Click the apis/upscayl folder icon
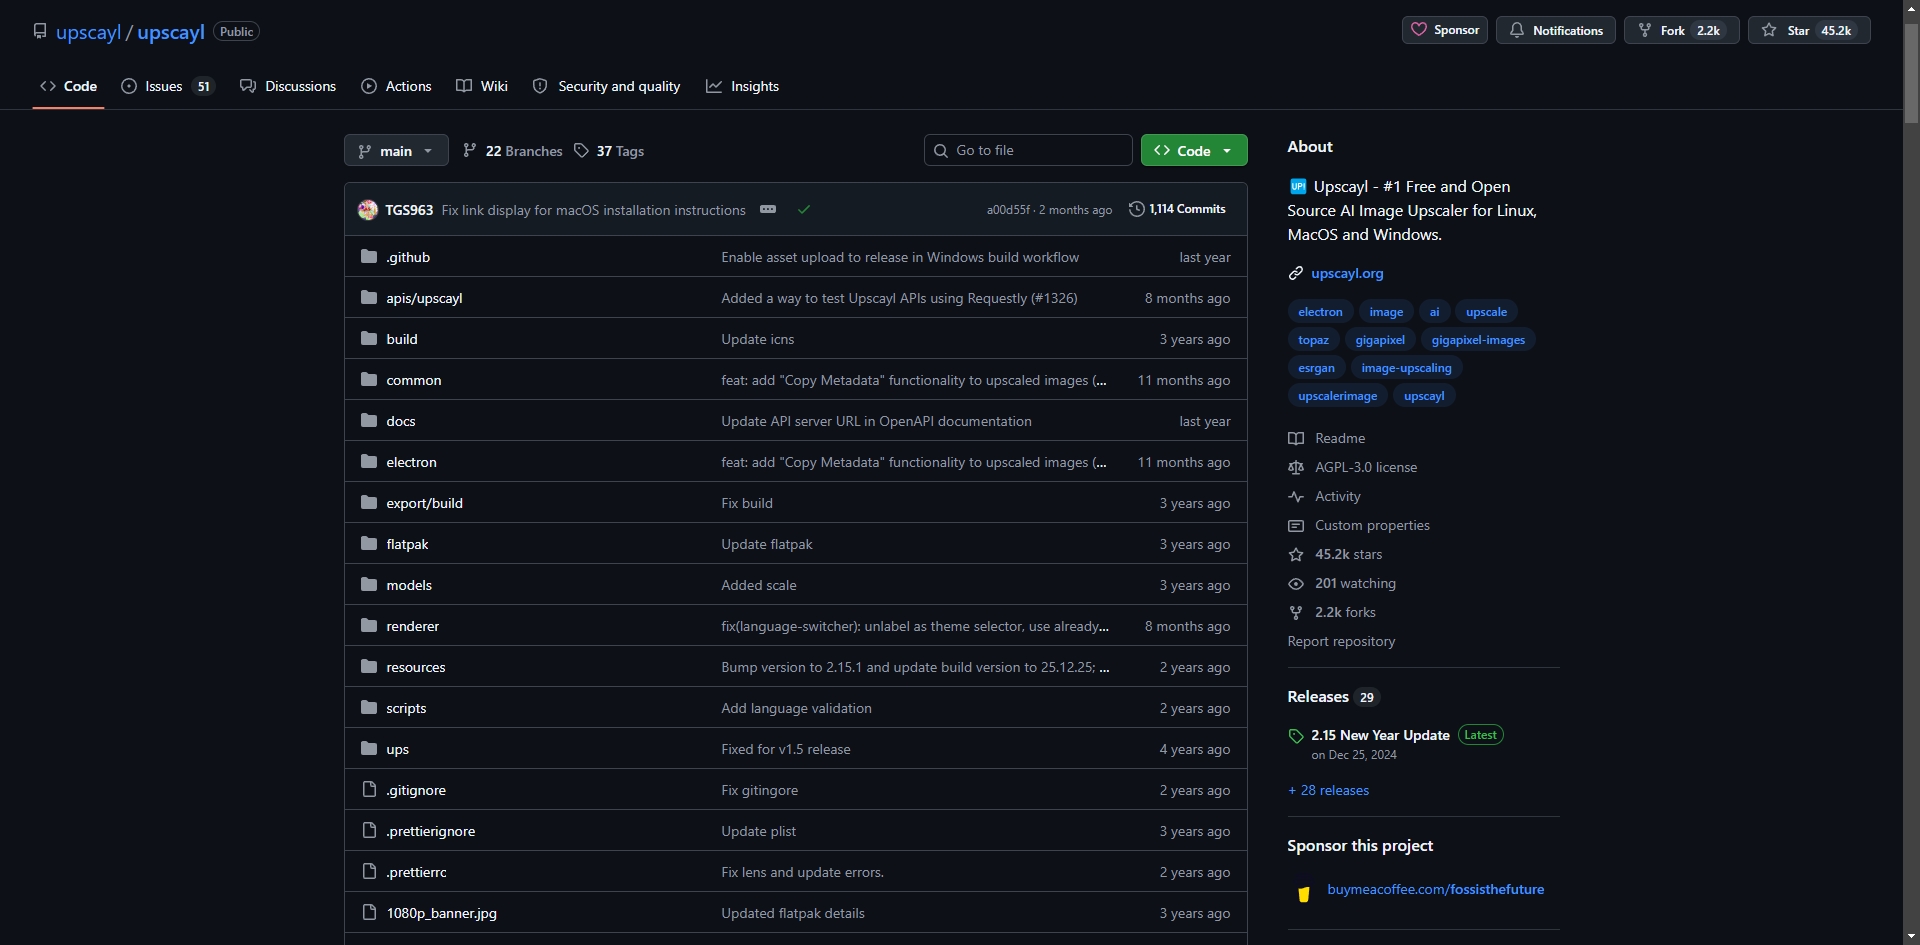Image resolution: width=1920 pixels, height=945 pixels. tap(369, 298)
